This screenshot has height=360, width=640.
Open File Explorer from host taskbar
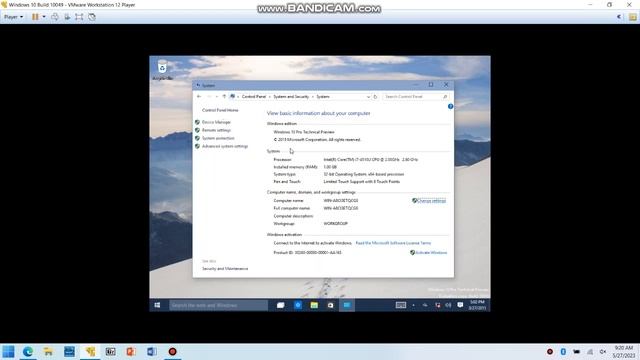click(48, 351)
